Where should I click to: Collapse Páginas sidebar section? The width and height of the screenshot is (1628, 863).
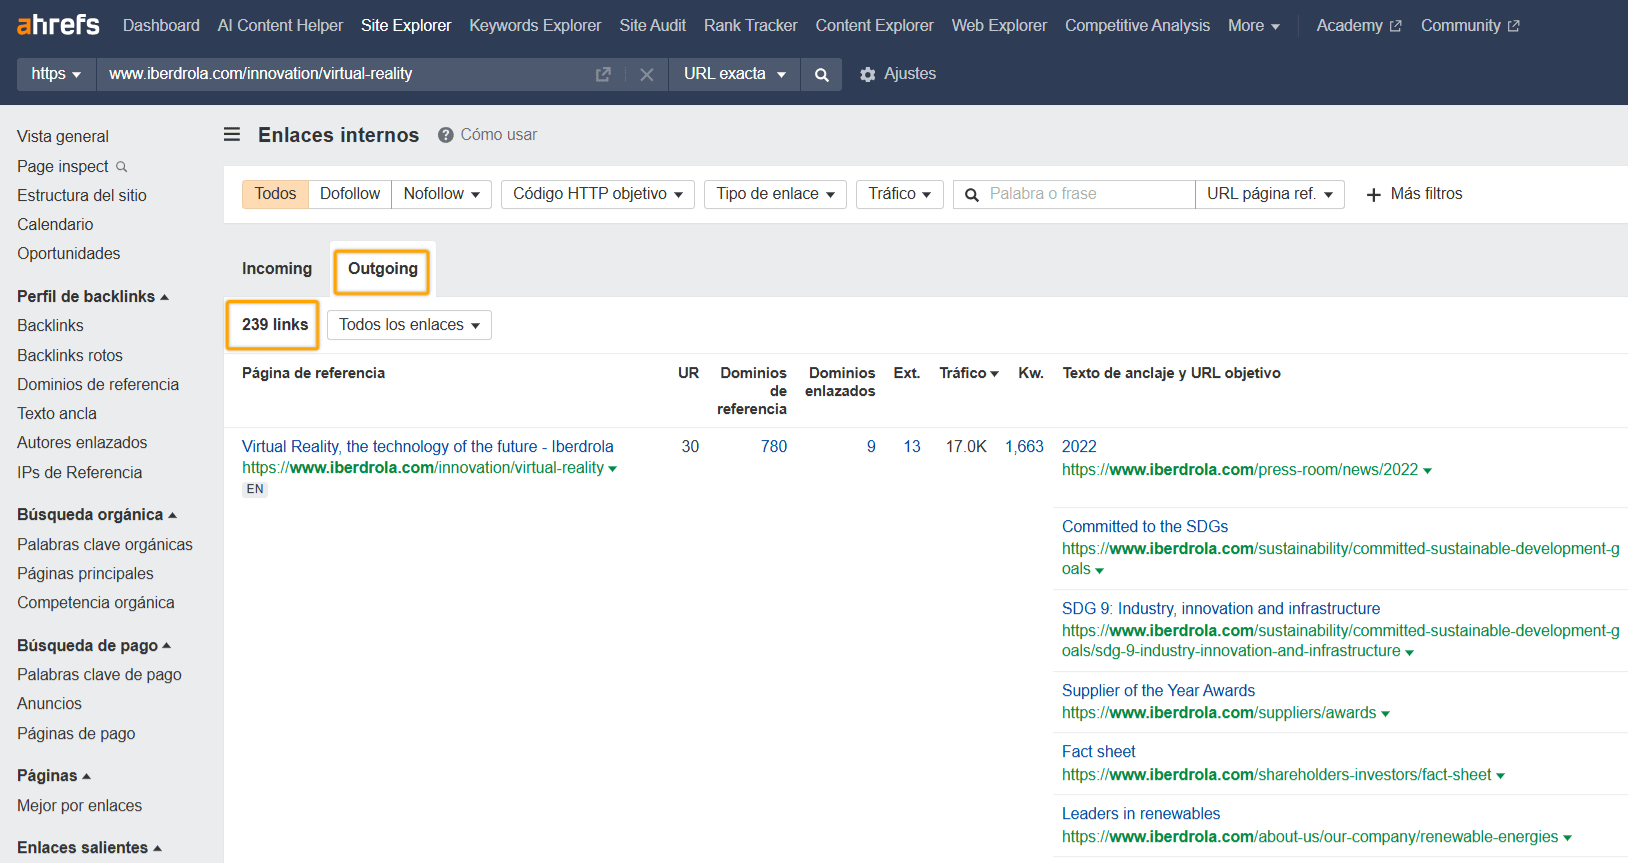pyautogui.click(x=54, y=776)
